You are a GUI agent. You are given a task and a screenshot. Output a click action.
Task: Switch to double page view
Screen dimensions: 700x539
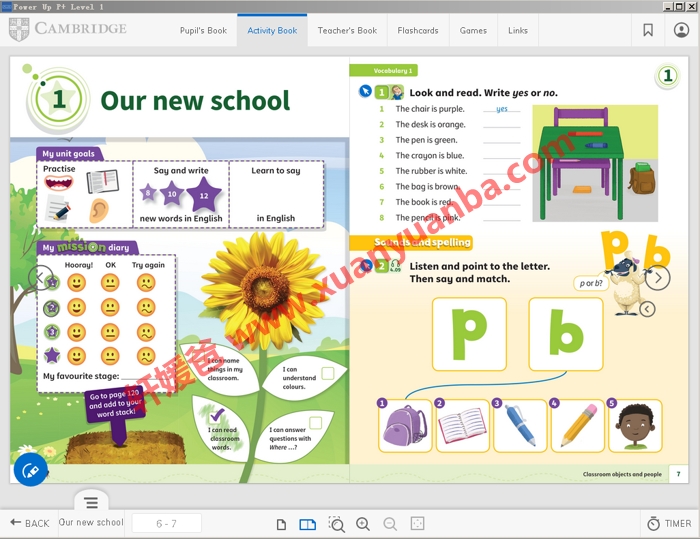click(307, 524)
